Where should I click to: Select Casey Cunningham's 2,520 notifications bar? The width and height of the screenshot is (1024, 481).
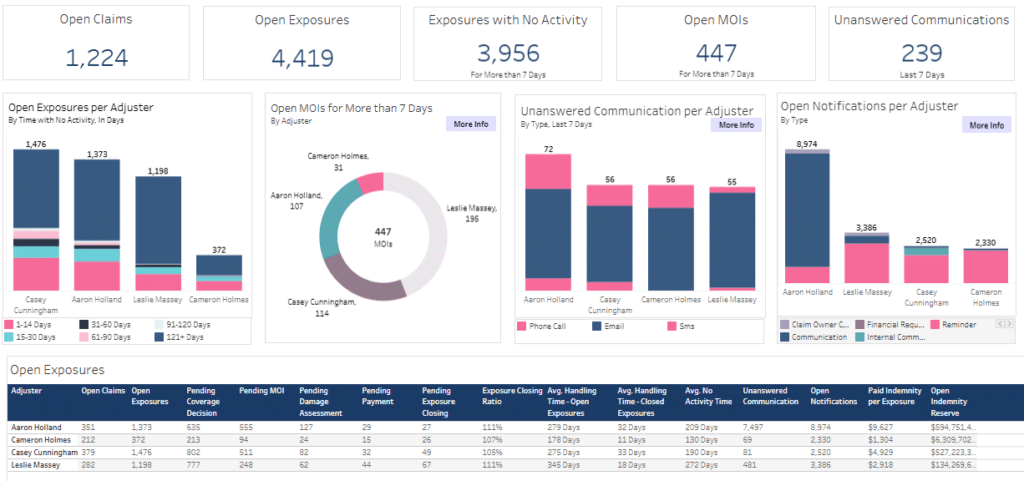926,264
